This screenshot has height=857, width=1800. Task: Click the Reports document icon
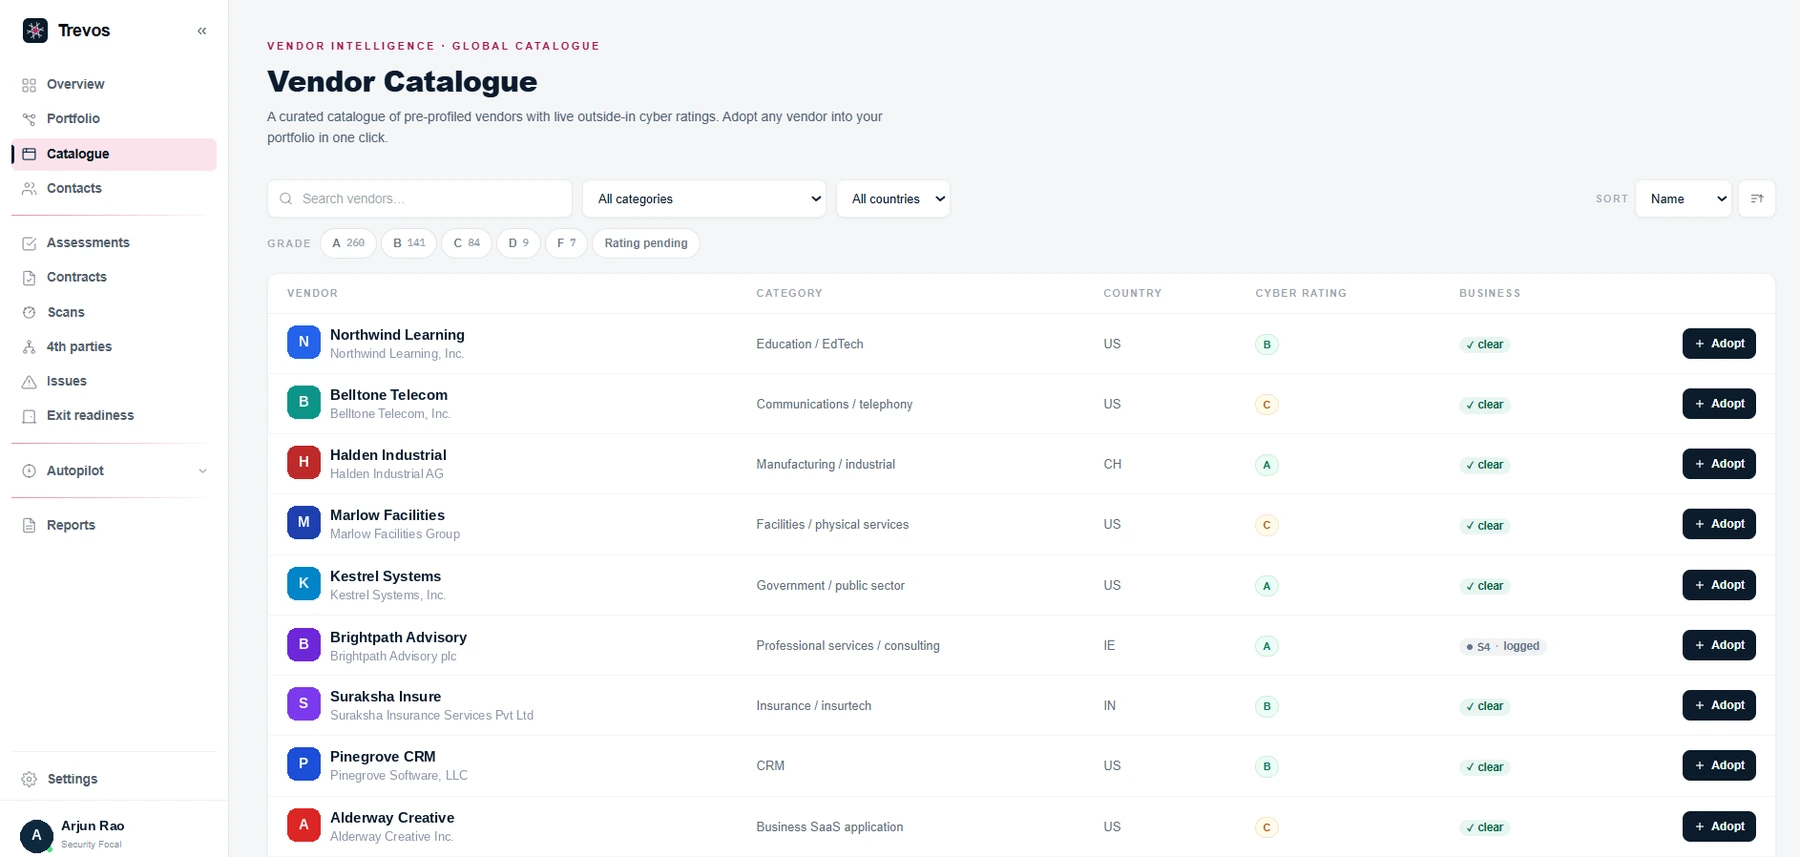coord(29,525)
